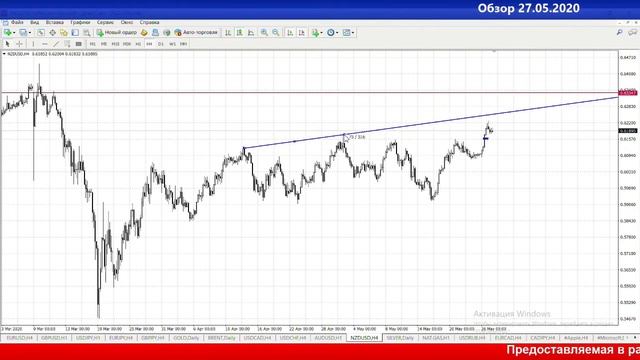Expand the Templates dropdown arrow
This screenshot has width=640, height=360.
353,33
